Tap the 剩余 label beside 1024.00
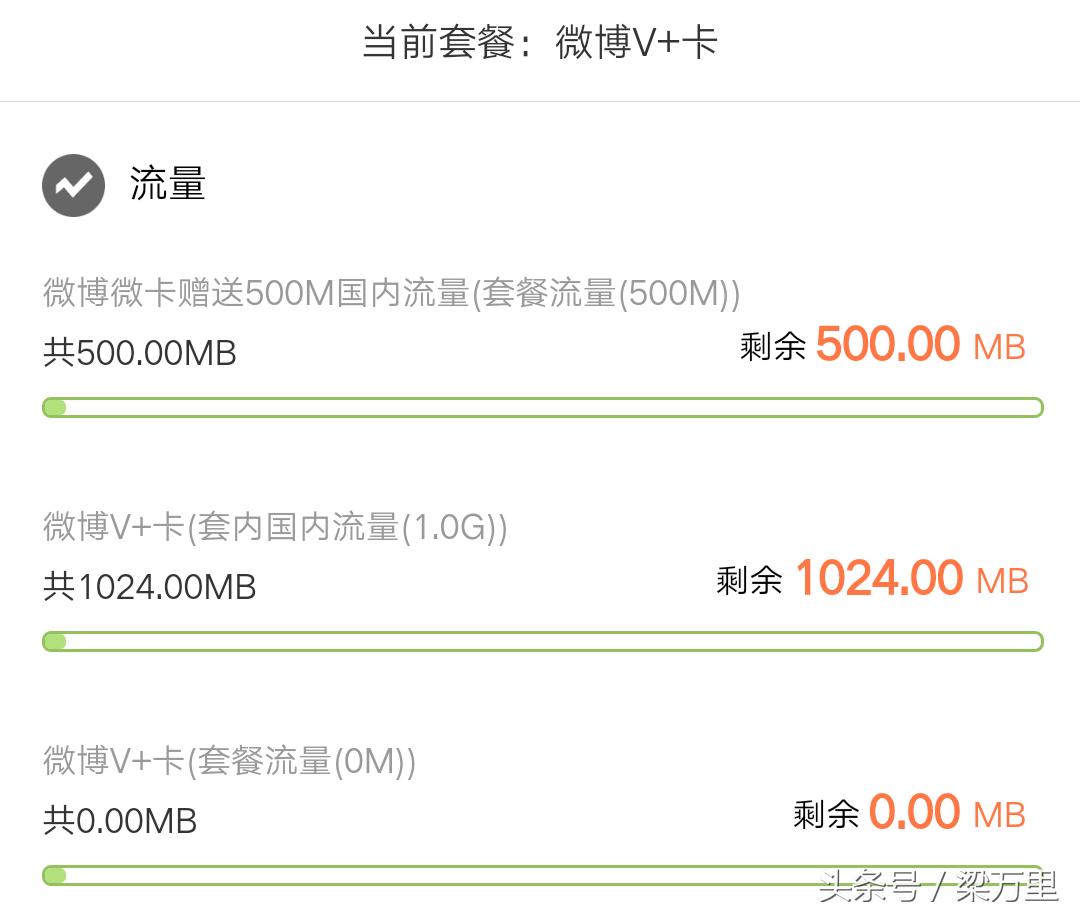Image resolution: width=1080 pixels, height=916 pixels. (x=749, y=580)
